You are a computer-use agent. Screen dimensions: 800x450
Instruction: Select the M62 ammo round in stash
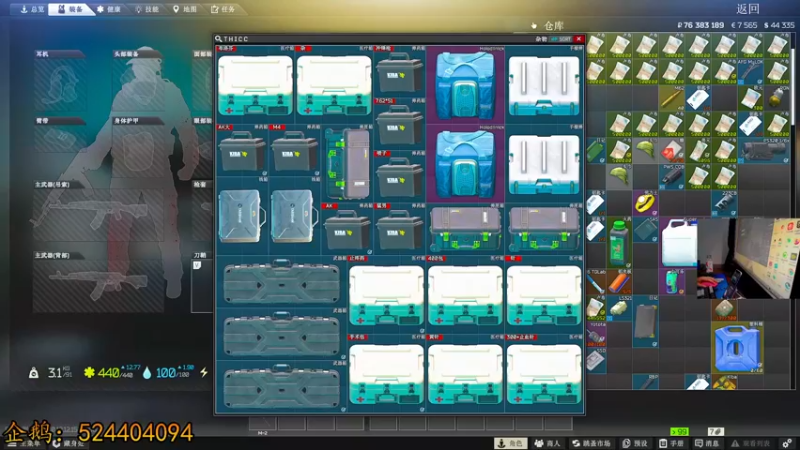671,98
